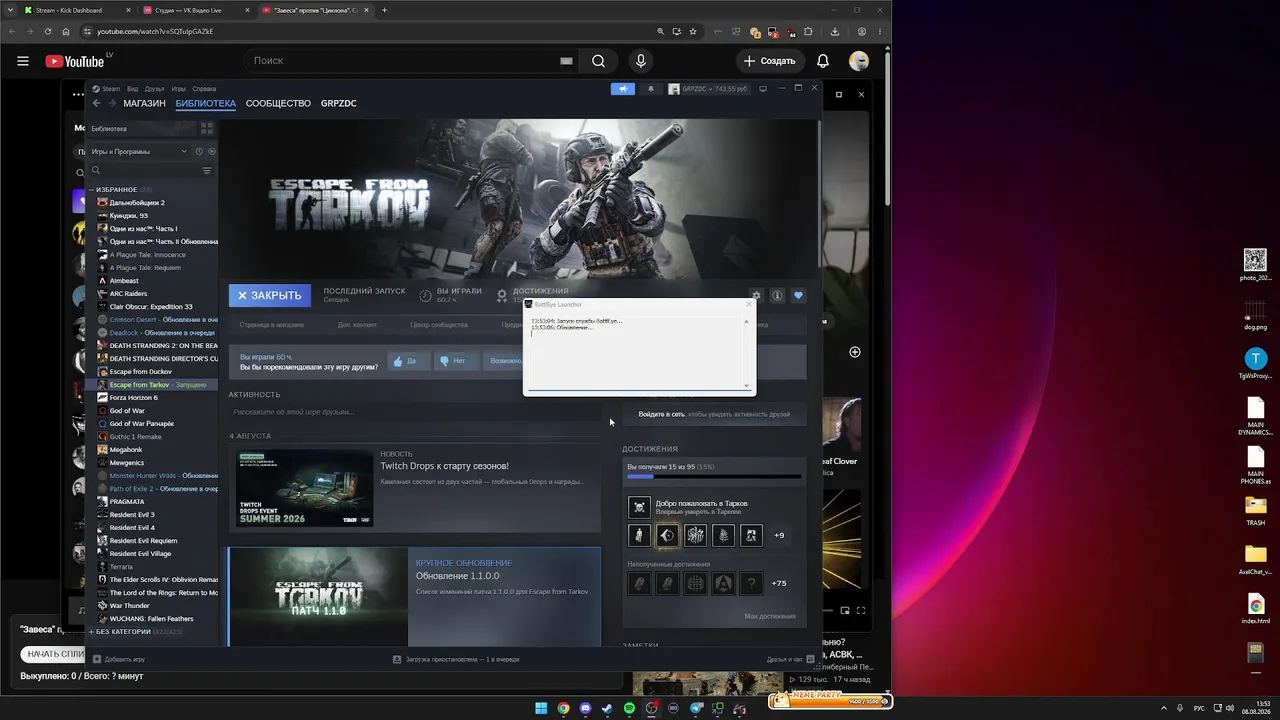Viewport: 1280px width, 720px height.
Task: Start YouTube voice search microphone
Action: [641, 61]
